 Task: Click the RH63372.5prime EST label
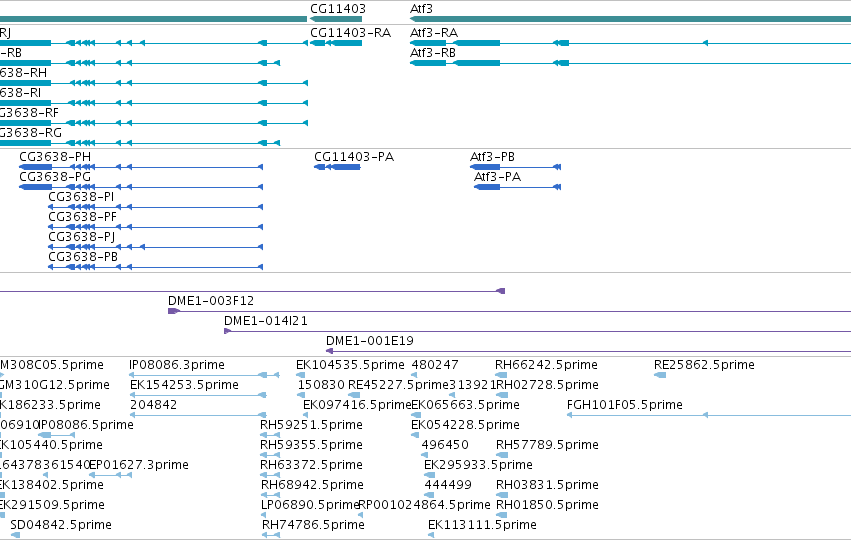pos(311,465)
